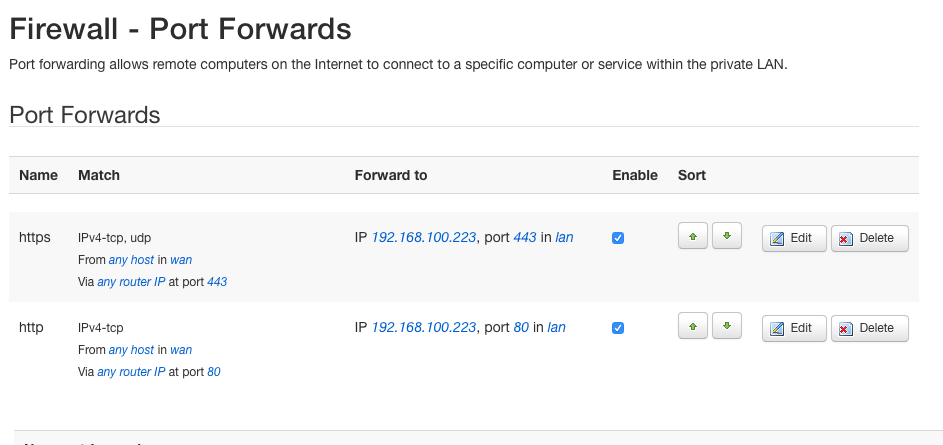Move the https rule down

(727, 238)
